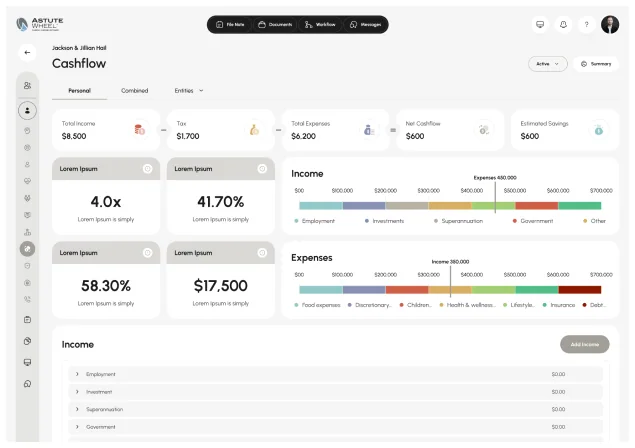Go back using the arrow button
This screenshot has height=448, width=635.
(x=27, y=53)
